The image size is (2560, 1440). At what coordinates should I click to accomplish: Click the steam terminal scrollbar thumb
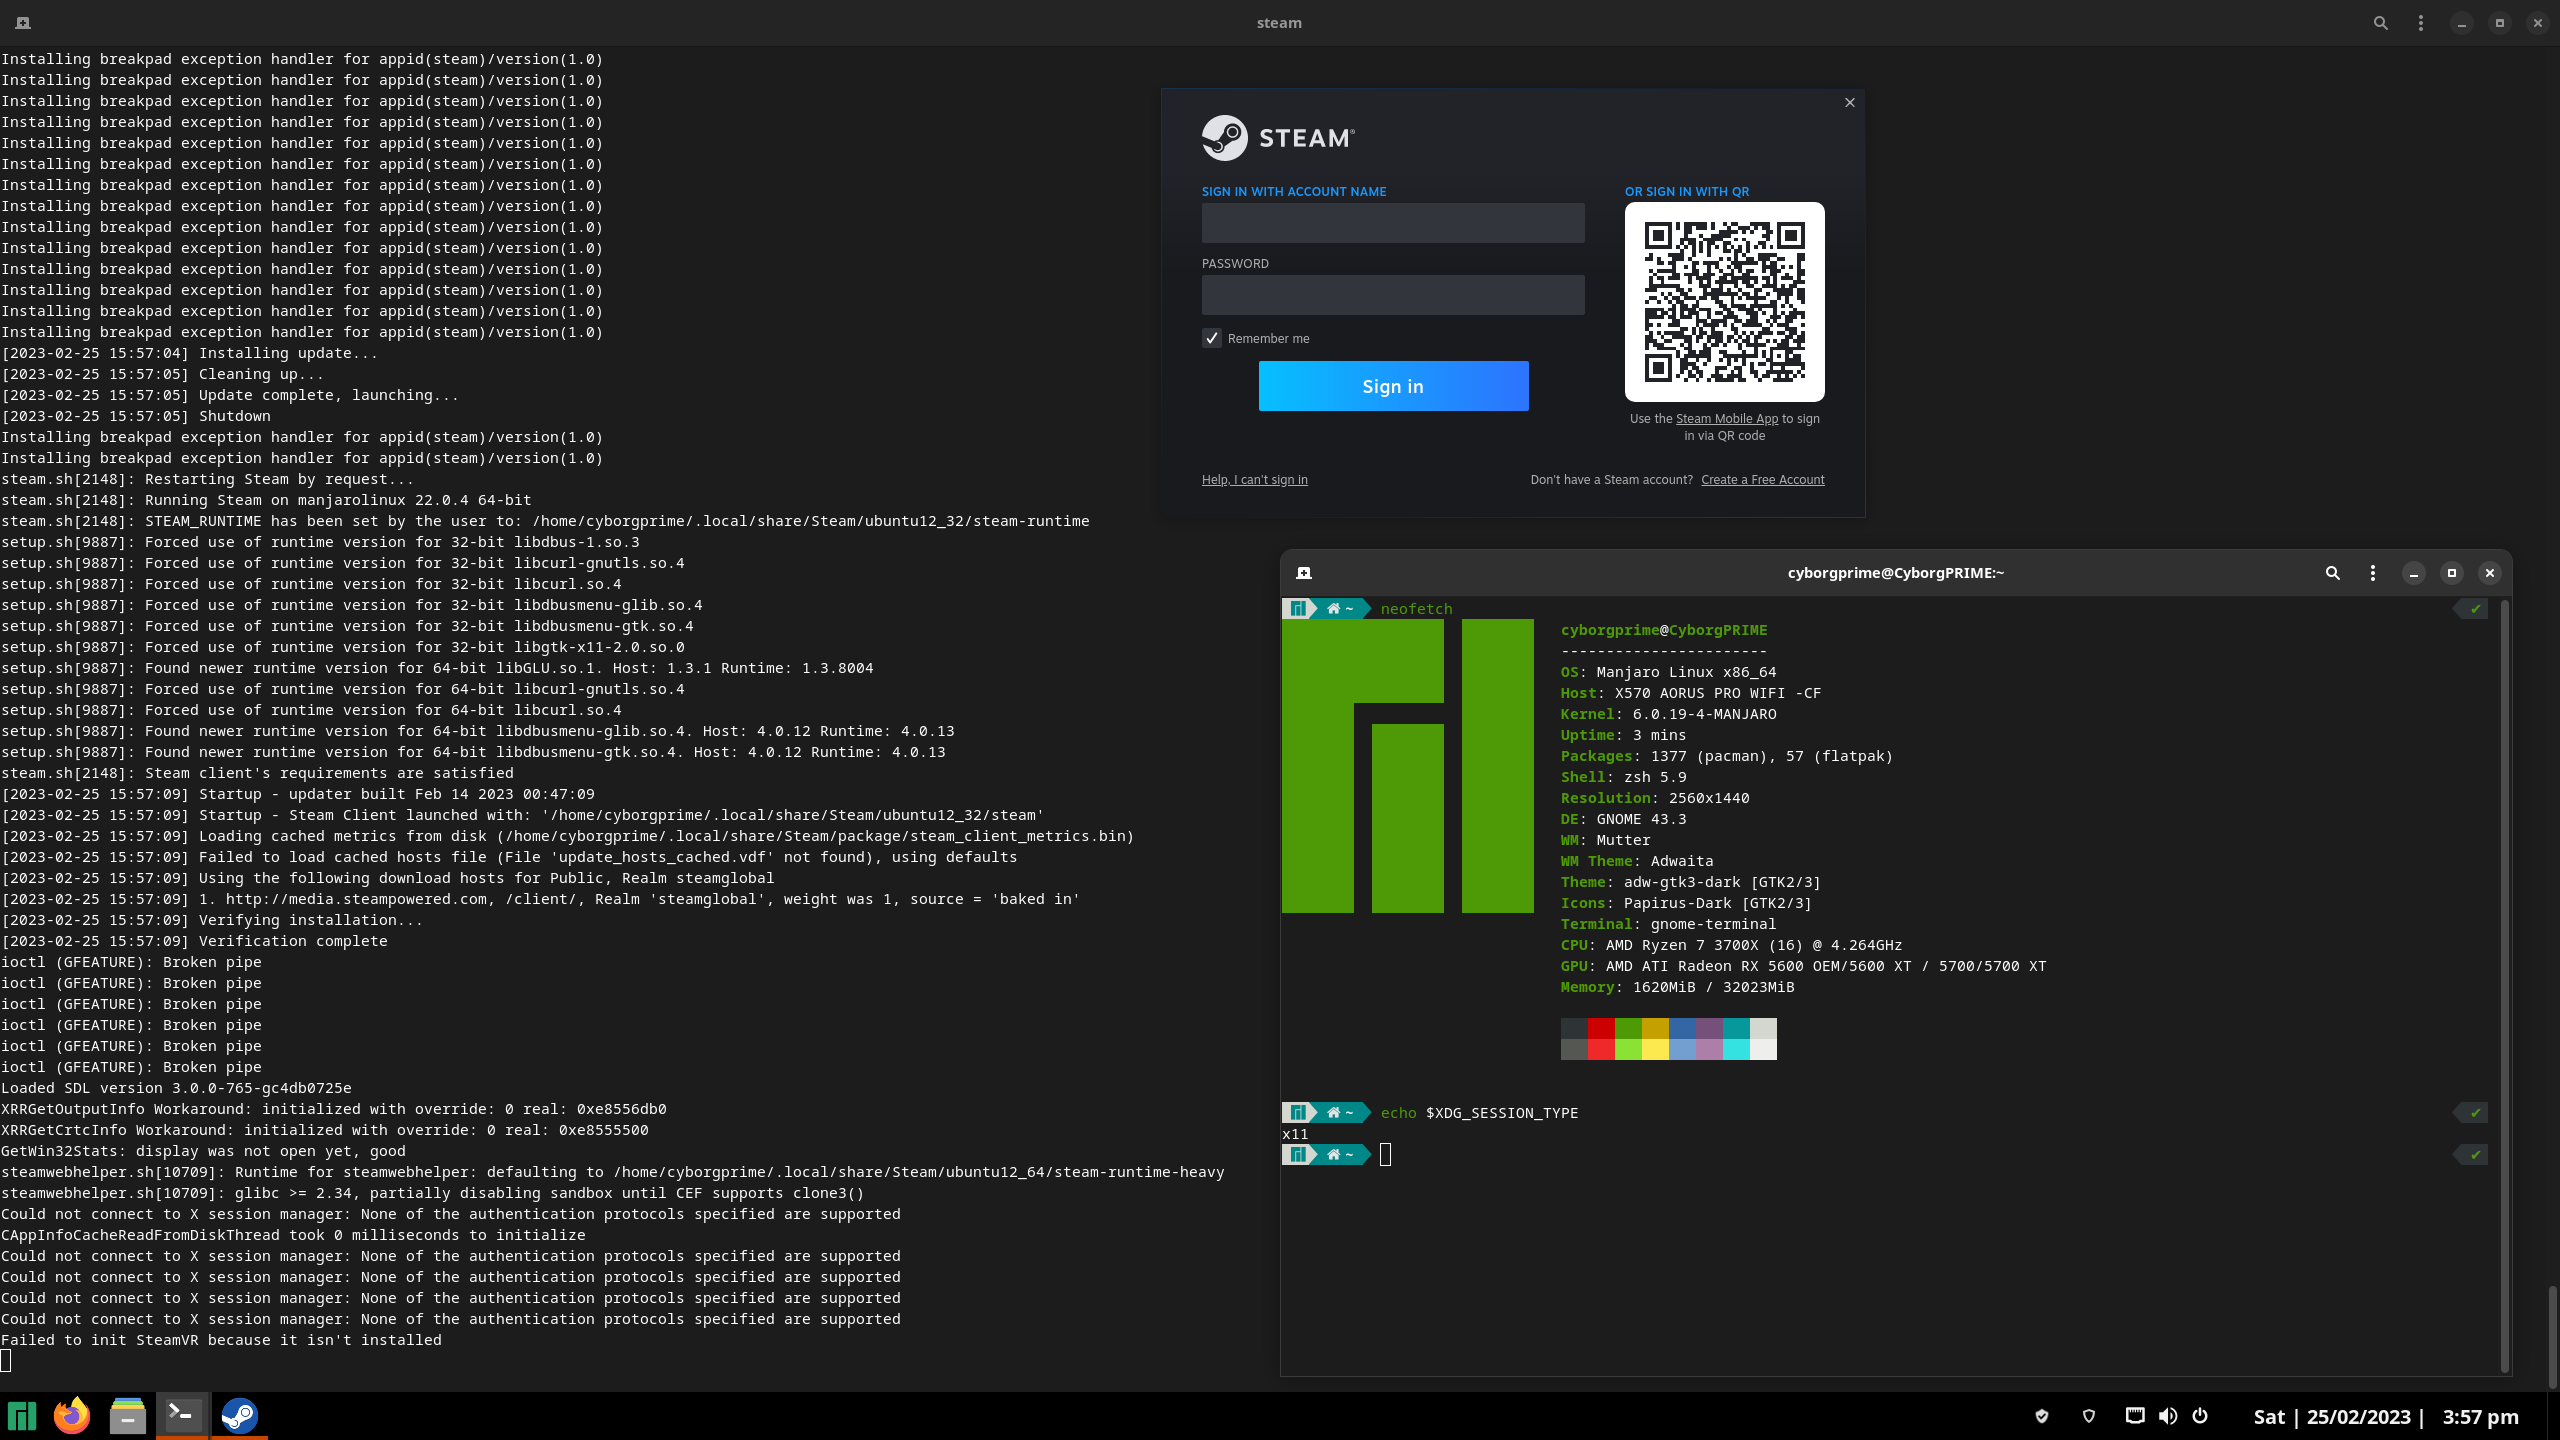[2552, 1336]
